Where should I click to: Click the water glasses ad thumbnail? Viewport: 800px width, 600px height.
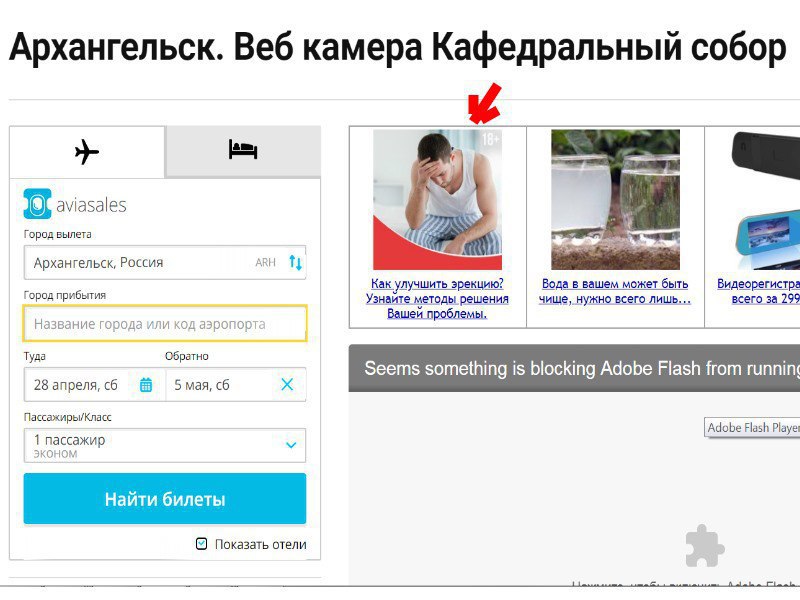pos(615,199)
